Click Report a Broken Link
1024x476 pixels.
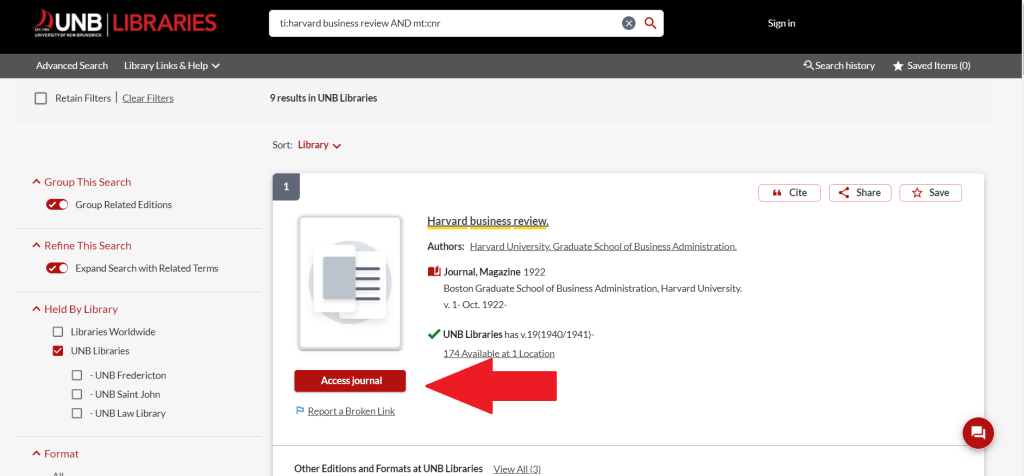351,411
